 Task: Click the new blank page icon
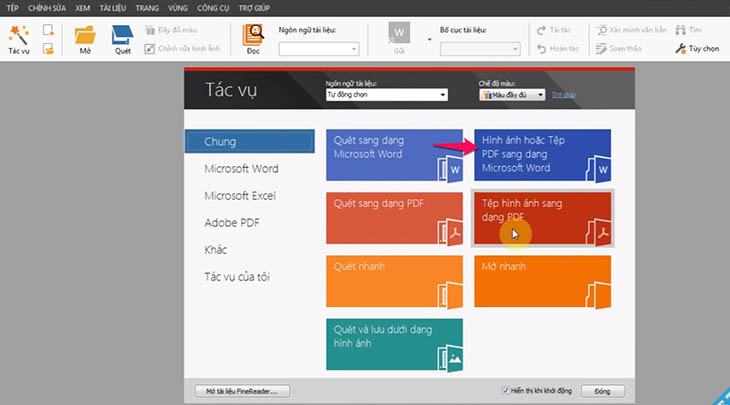48,30
